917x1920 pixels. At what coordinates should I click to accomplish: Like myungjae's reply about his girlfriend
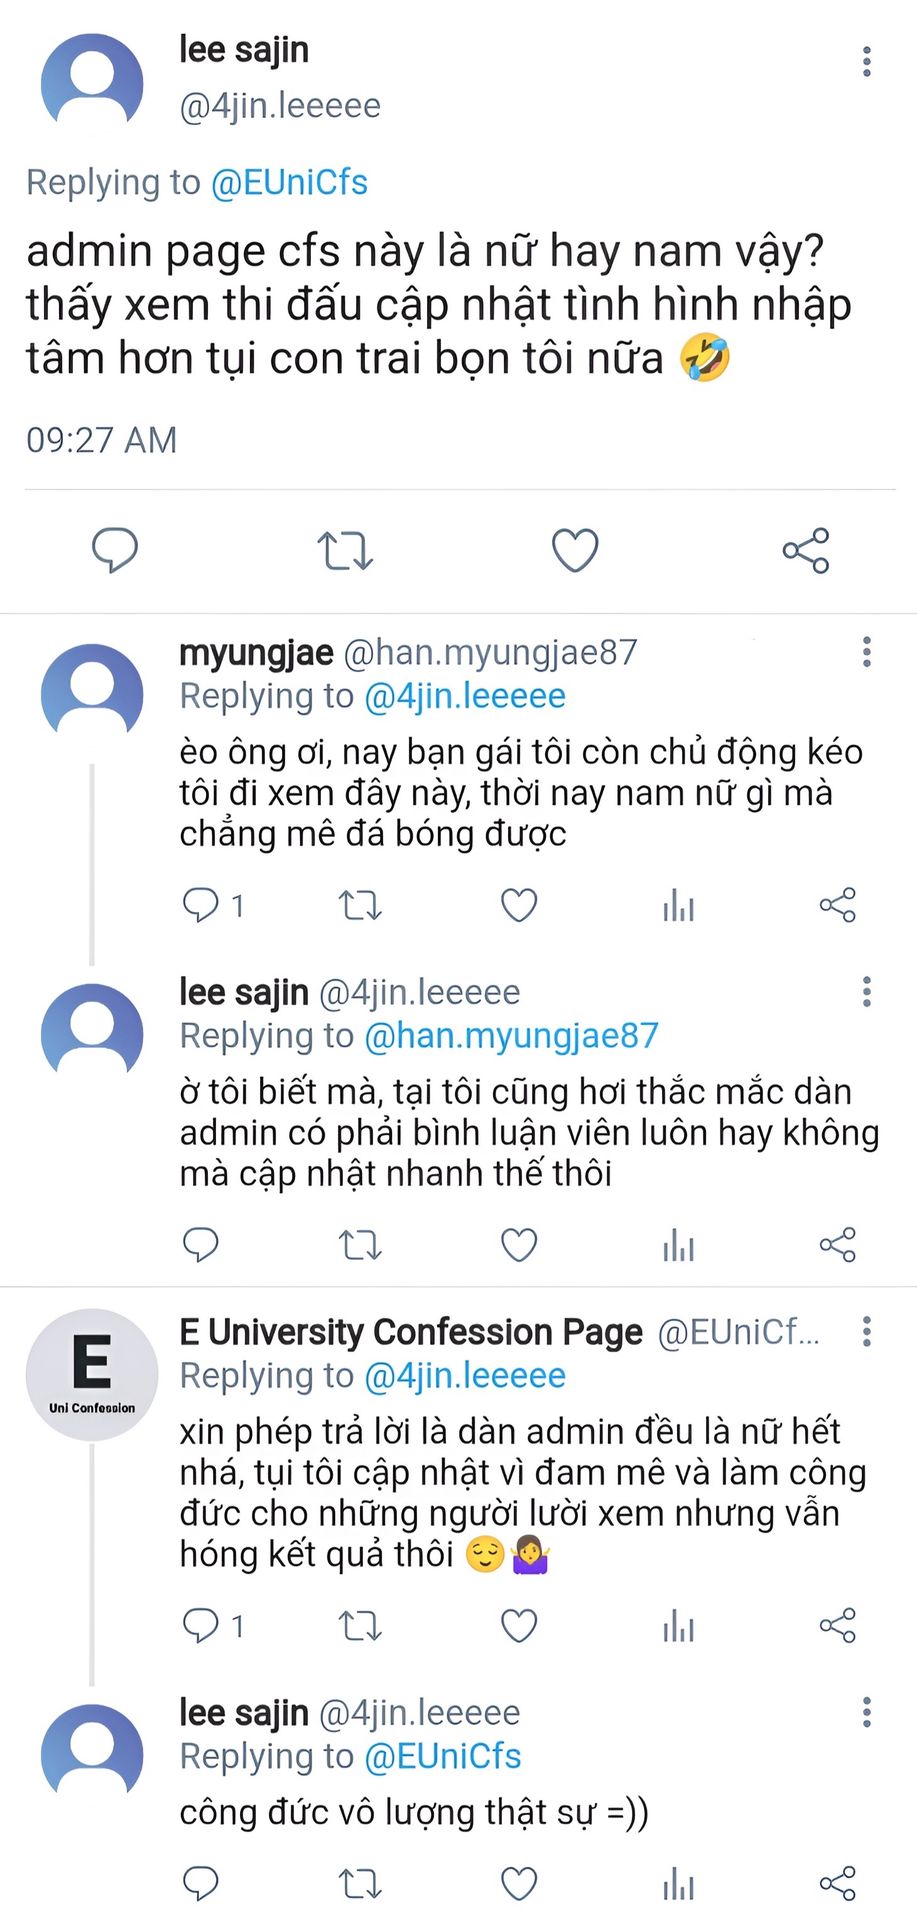point(519,906)
